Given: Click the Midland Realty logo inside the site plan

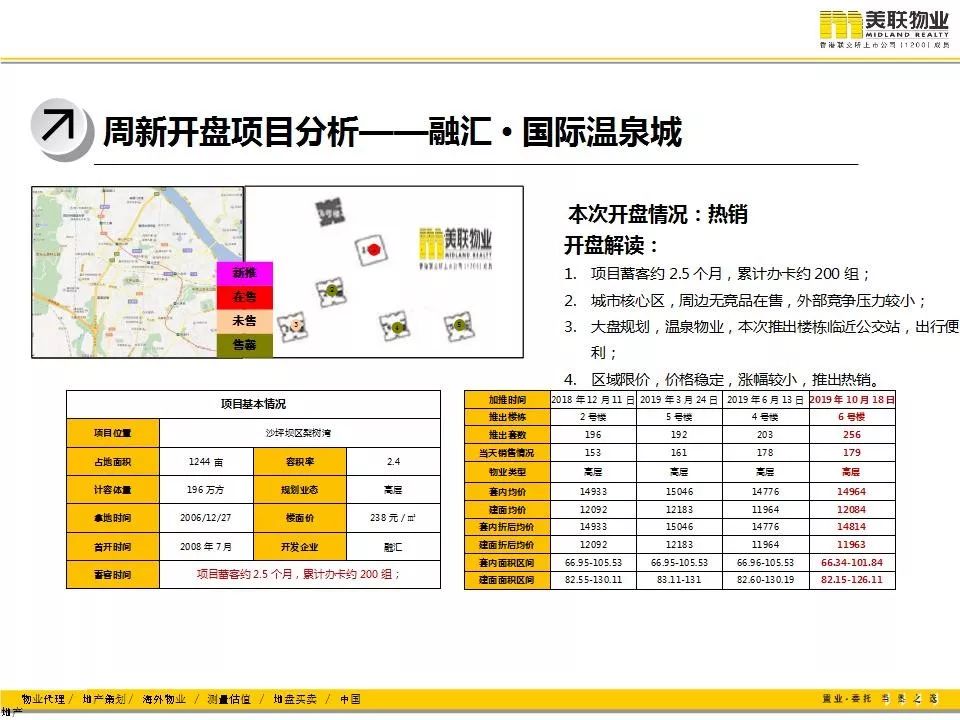Looking at the screenshot, I should click(x=456, y=249).
